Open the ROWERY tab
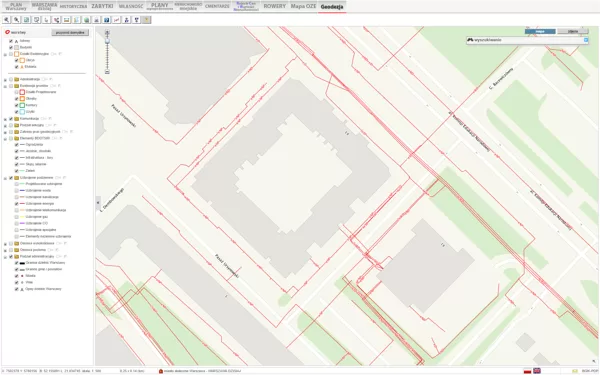The height and width of the screenshot is (375, 600). tap(275, 6)
